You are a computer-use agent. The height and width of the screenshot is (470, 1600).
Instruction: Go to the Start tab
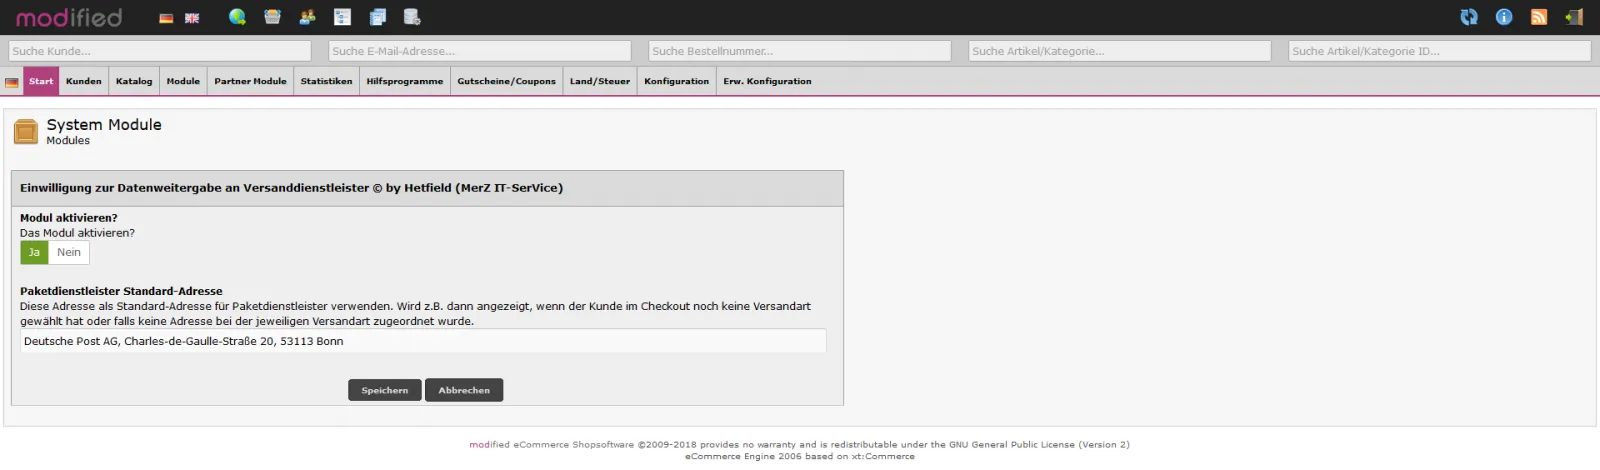41,82
